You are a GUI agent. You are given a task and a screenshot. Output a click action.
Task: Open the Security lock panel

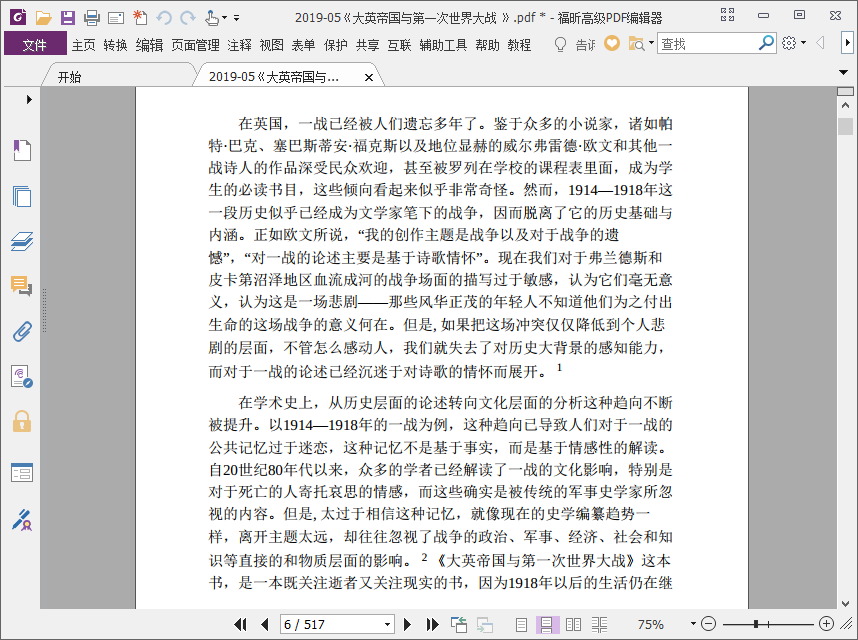pos(22,422)
